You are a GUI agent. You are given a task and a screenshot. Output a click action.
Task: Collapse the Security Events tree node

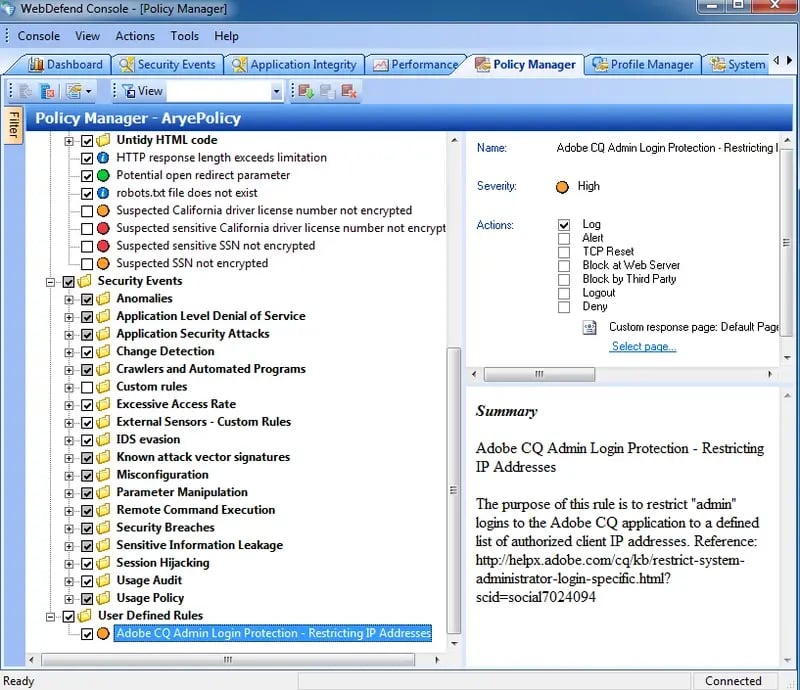pyautogui.click(x=51, y=281)
